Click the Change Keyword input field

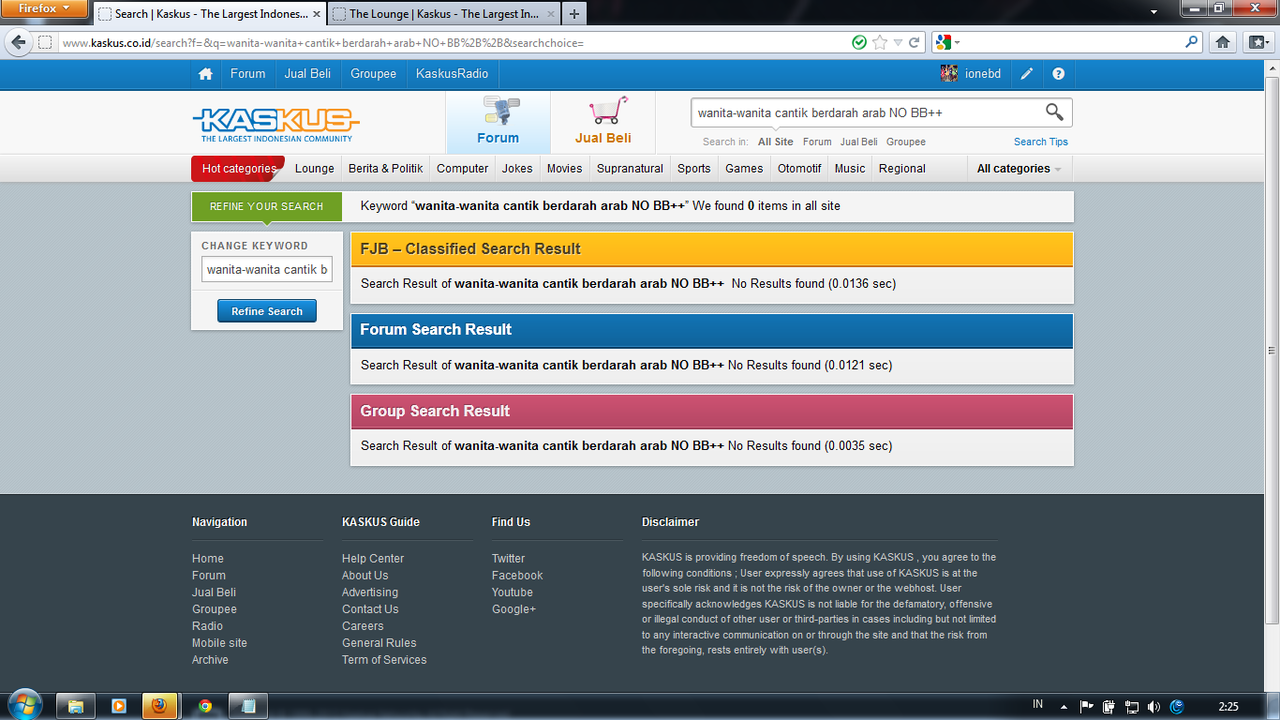tap(267, 270)
